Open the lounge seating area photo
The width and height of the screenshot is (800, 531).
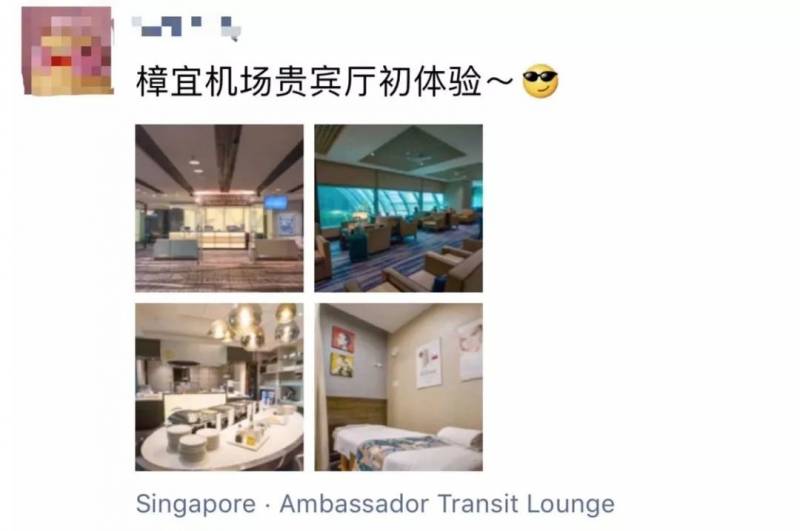click(x=398, y=208)
